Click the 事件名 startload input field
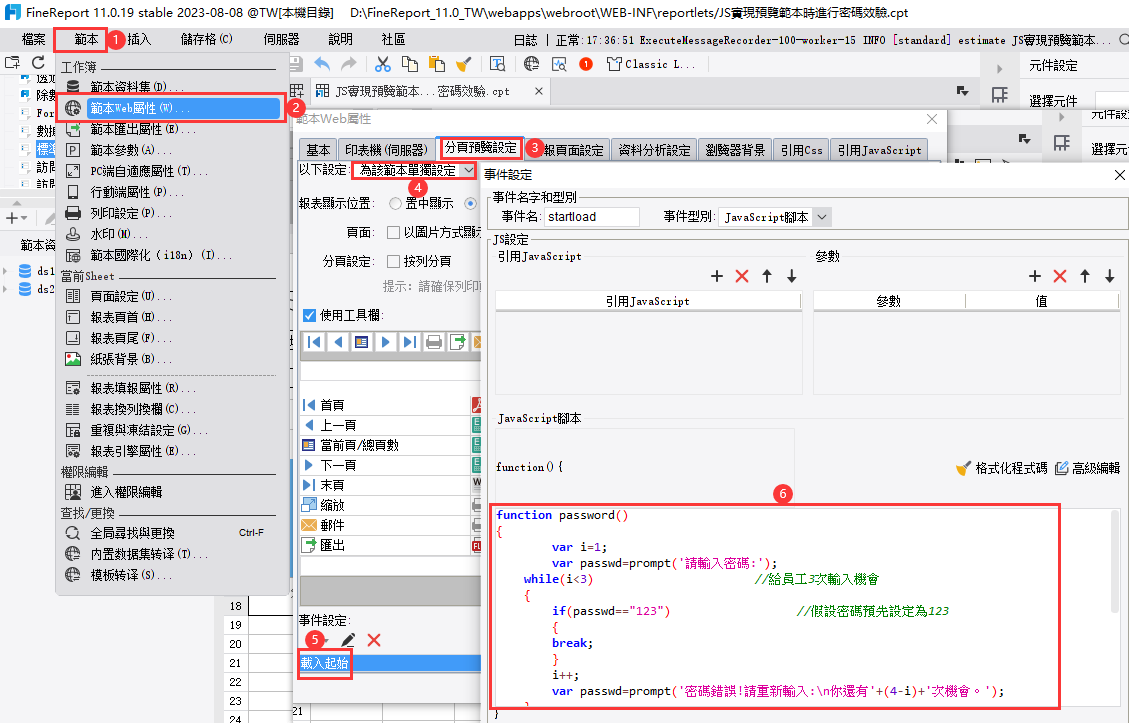The height and width of the screenshot is (723, 1129). 591,217
